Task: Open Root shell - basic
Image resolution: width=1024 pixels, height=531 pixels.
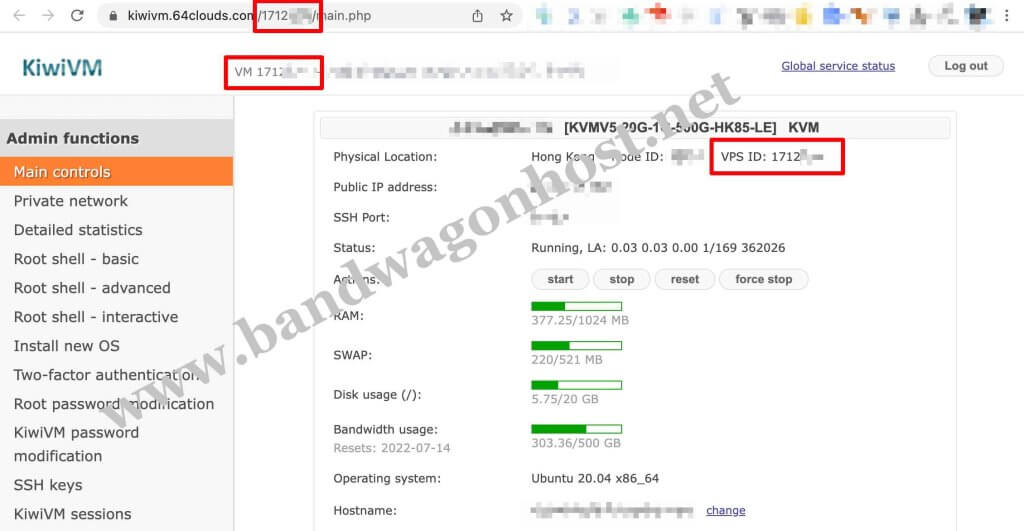Action: click(76, 259)
